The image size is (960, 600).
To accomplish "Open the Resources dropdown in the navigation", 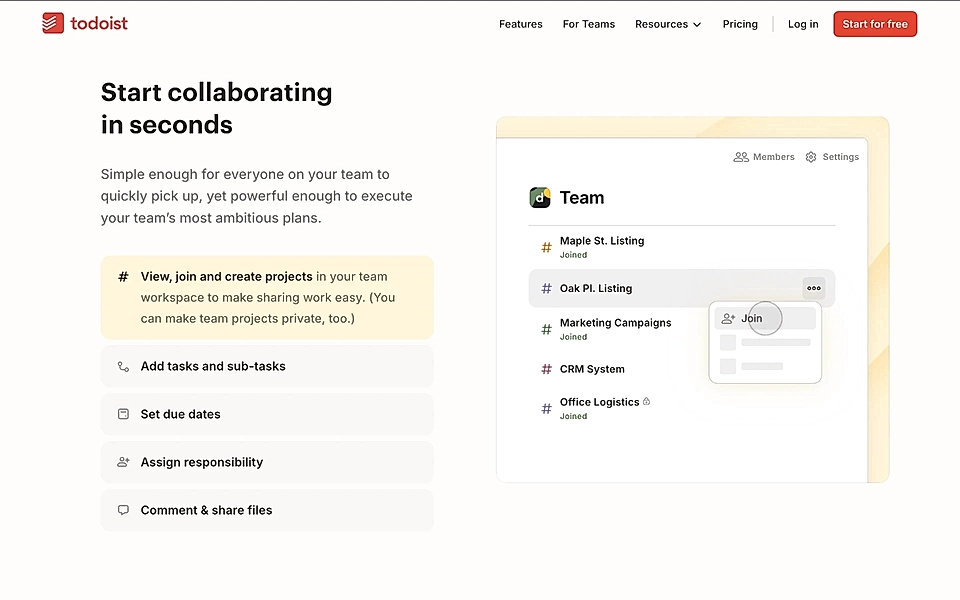I will point(667,24).
